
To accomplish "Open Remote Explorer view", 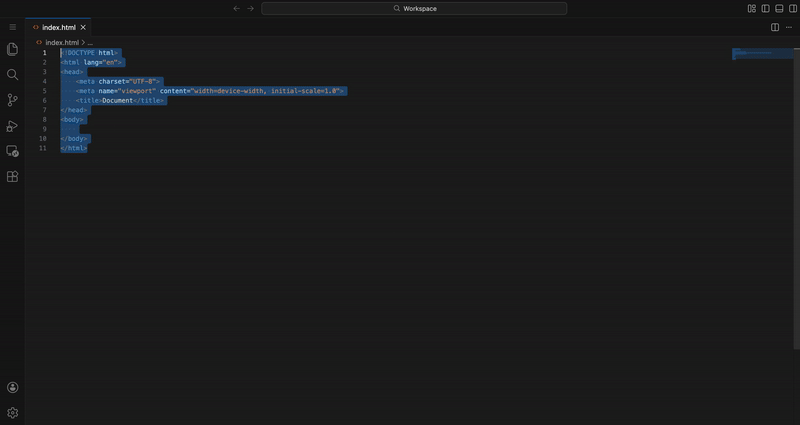I will pos(12,151).
